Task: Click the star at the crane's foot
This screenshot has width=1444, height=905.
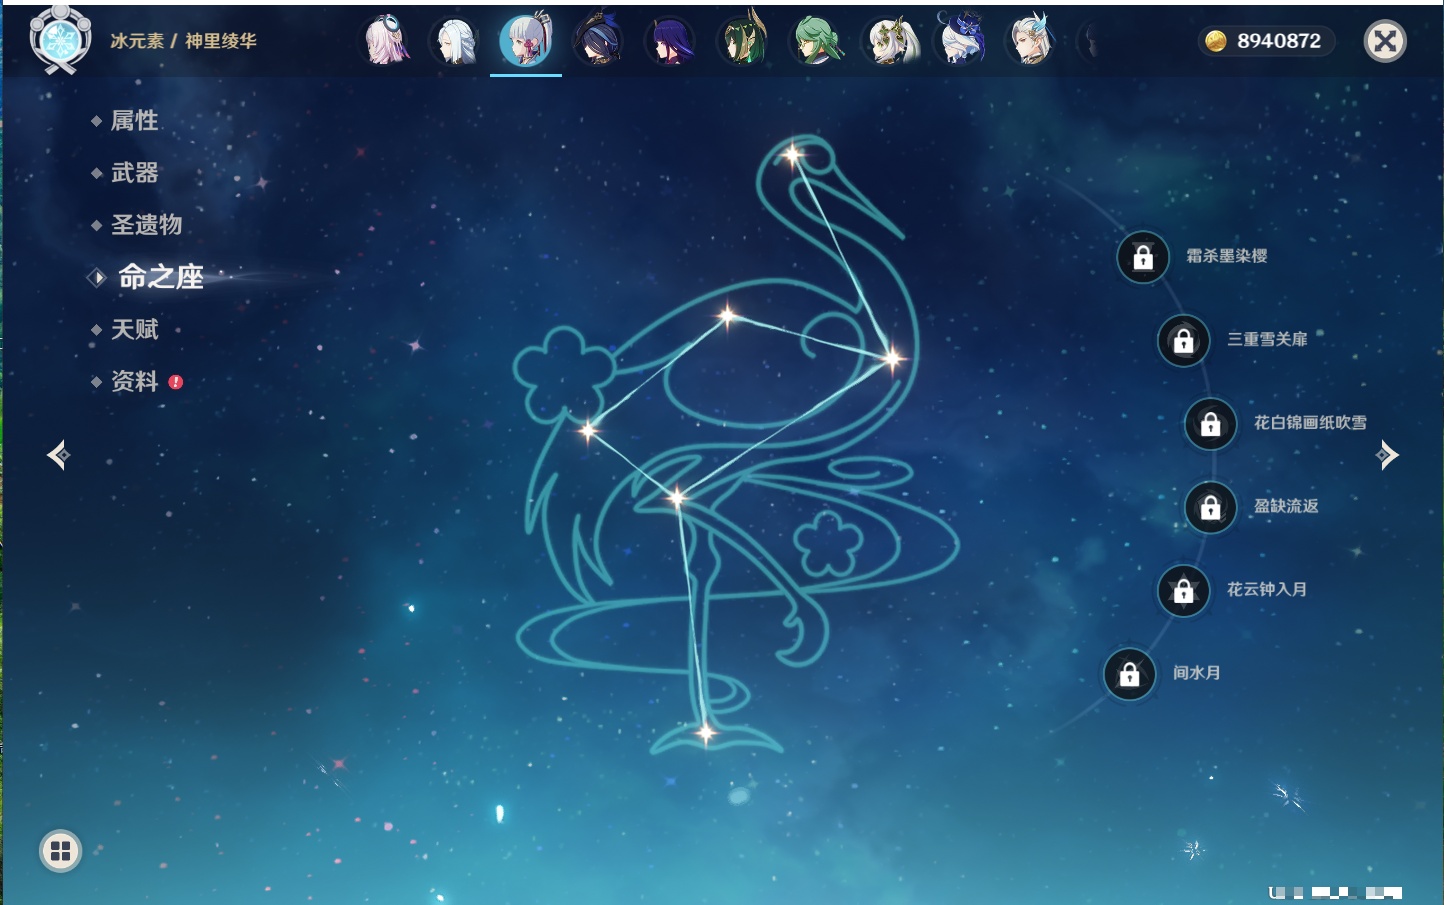Action: (705, 733)
